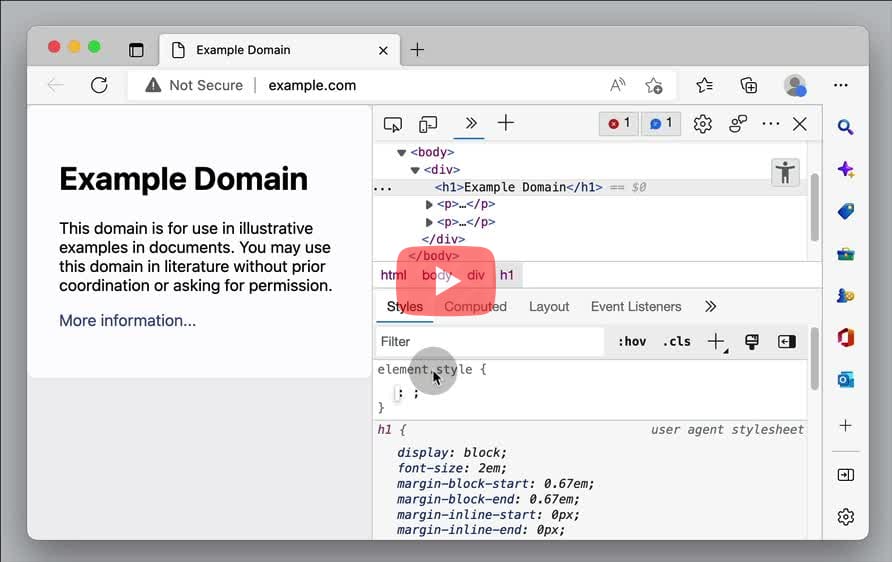Open sidebar Tools briefcase icon
Viewport: 892px width, 562px height.
point(845,254)
